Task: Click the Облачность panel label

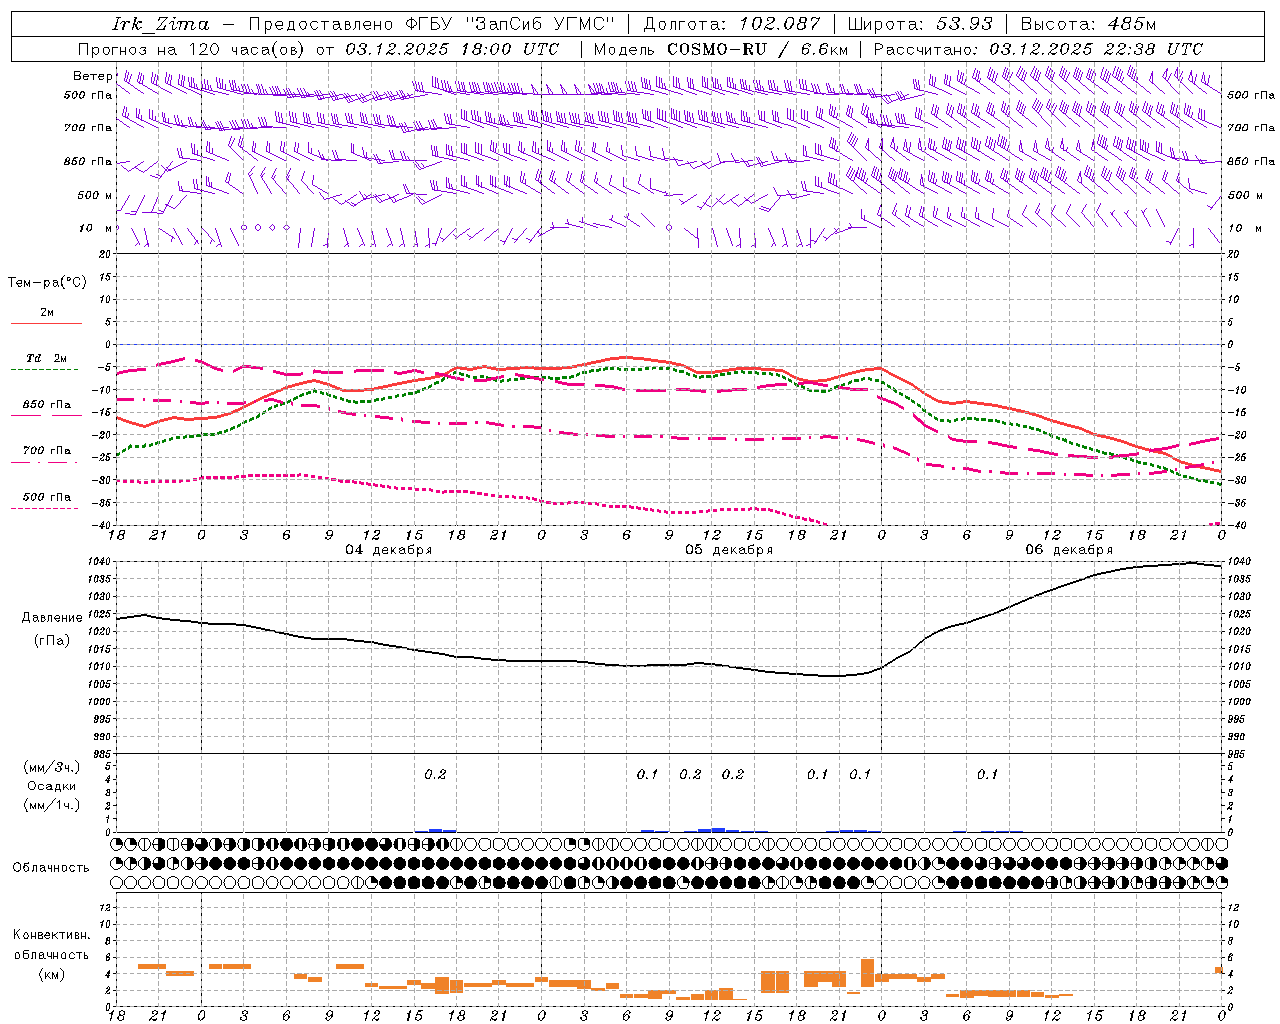Action: [51, 867]
